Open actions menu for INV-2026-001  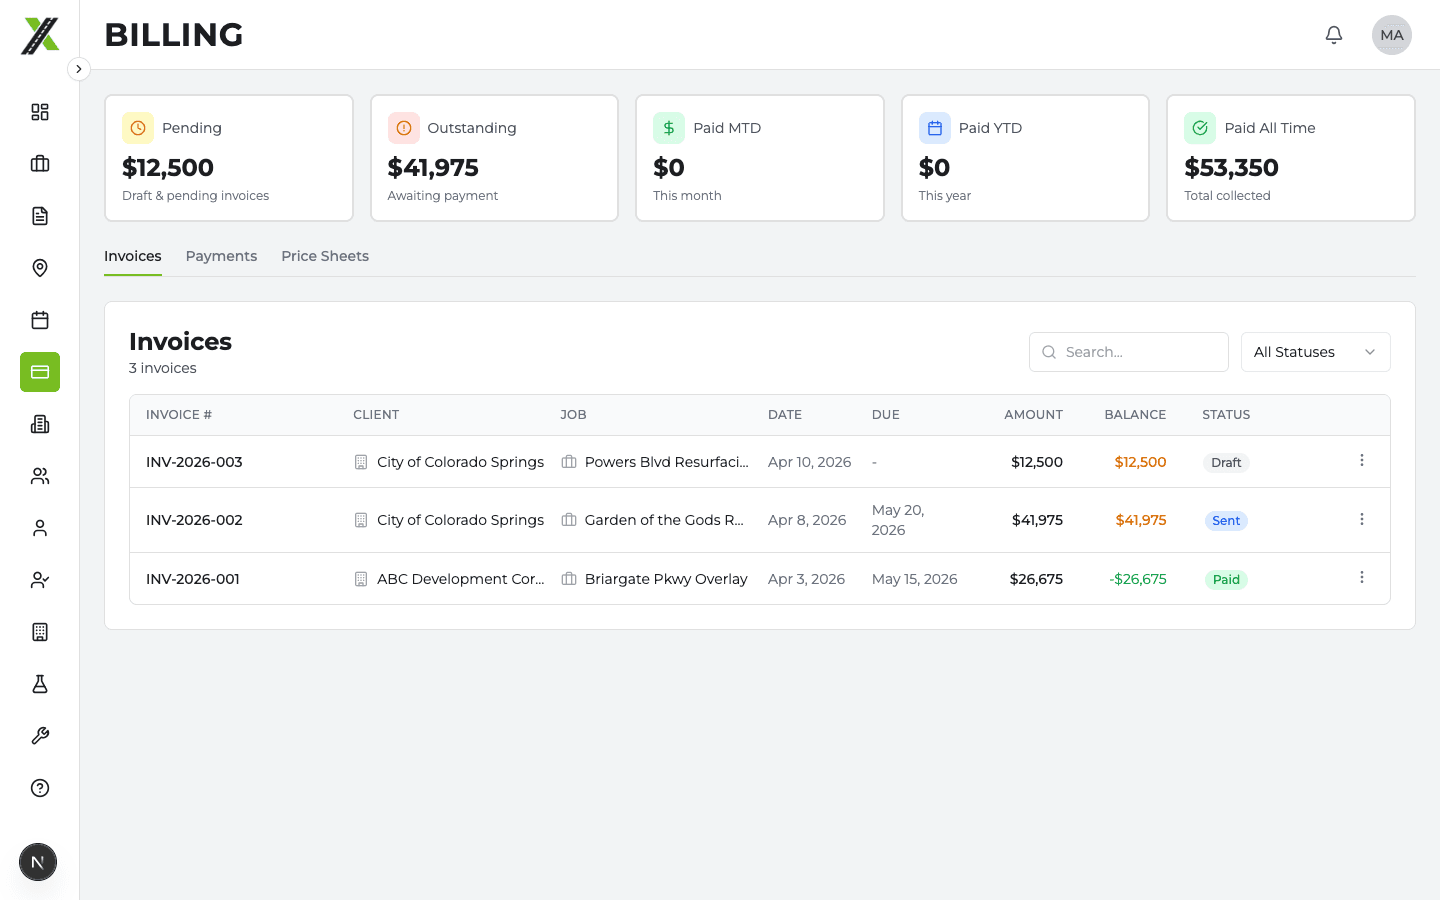tap(1362, 577)
